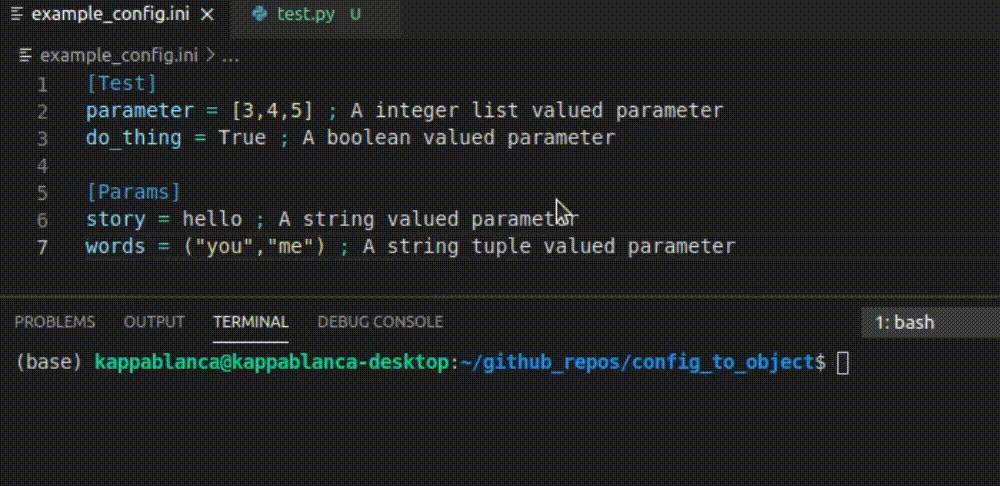
Task: Click the U git status on test.py
Action: pyautogui.click(x=354, y=15)
